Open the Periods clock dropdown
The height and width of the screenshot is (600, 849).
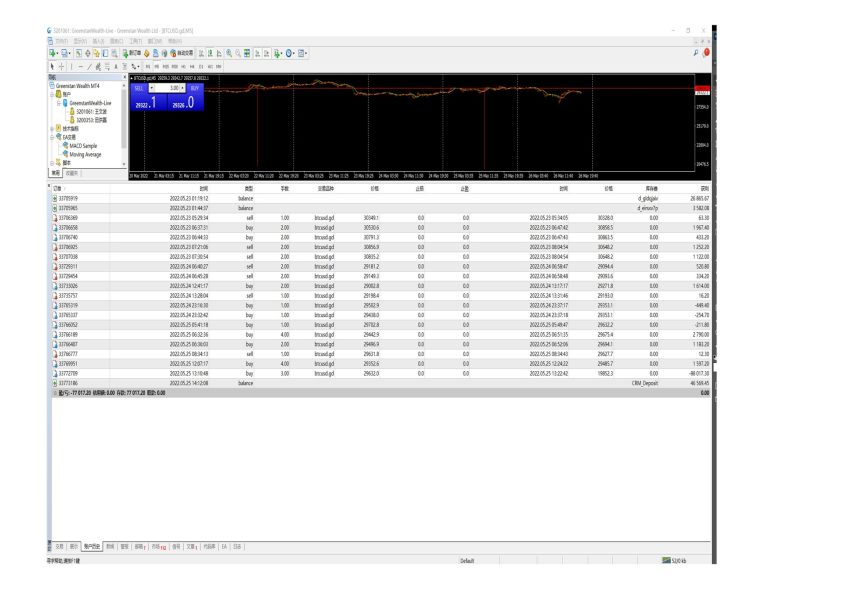click(x=290, y=53)
